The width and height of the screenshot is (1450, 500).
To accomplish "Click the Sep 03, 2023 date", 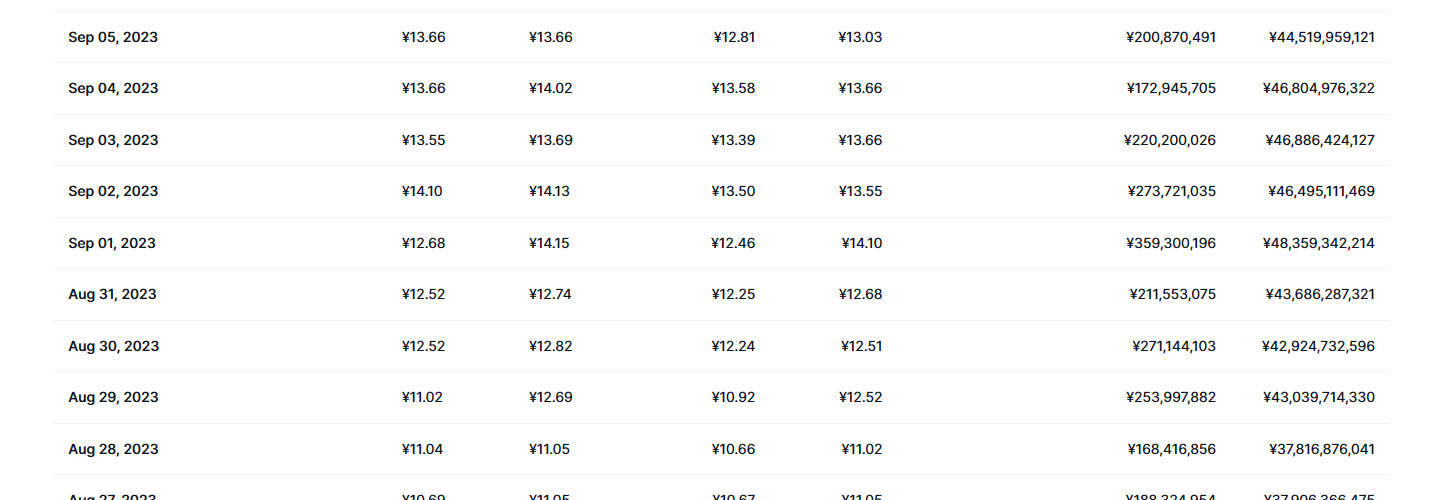I will click(x=113, y=140).
